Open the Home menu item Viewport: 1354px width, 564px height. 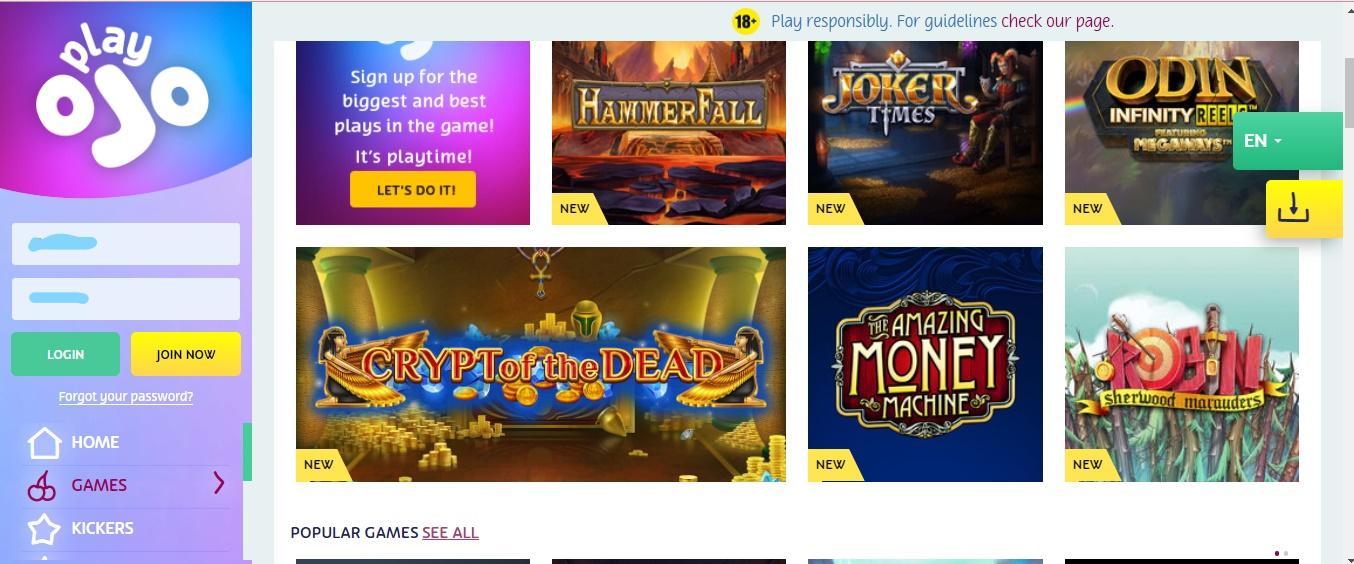pos(95,442)
